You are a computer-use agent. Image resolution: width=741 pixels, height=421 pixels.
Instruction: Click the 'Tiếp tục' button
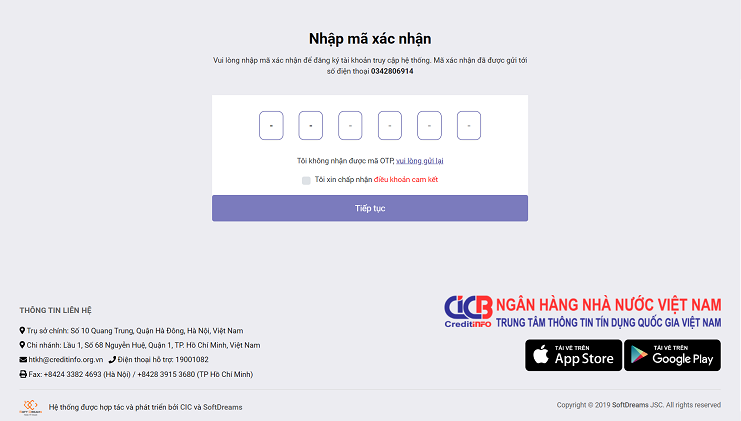[x=370, y=208]
